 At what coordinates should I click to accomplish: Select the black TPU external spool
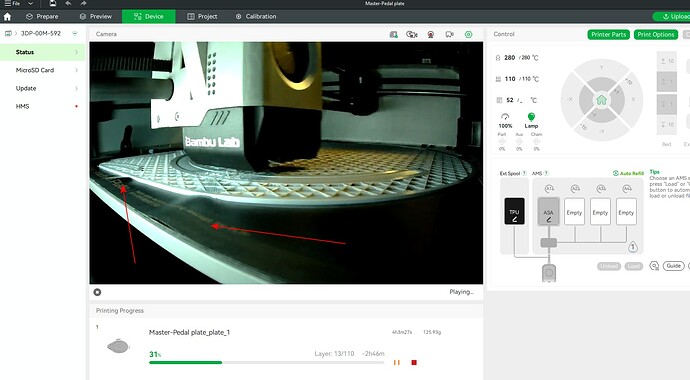[x=514, y=212]
